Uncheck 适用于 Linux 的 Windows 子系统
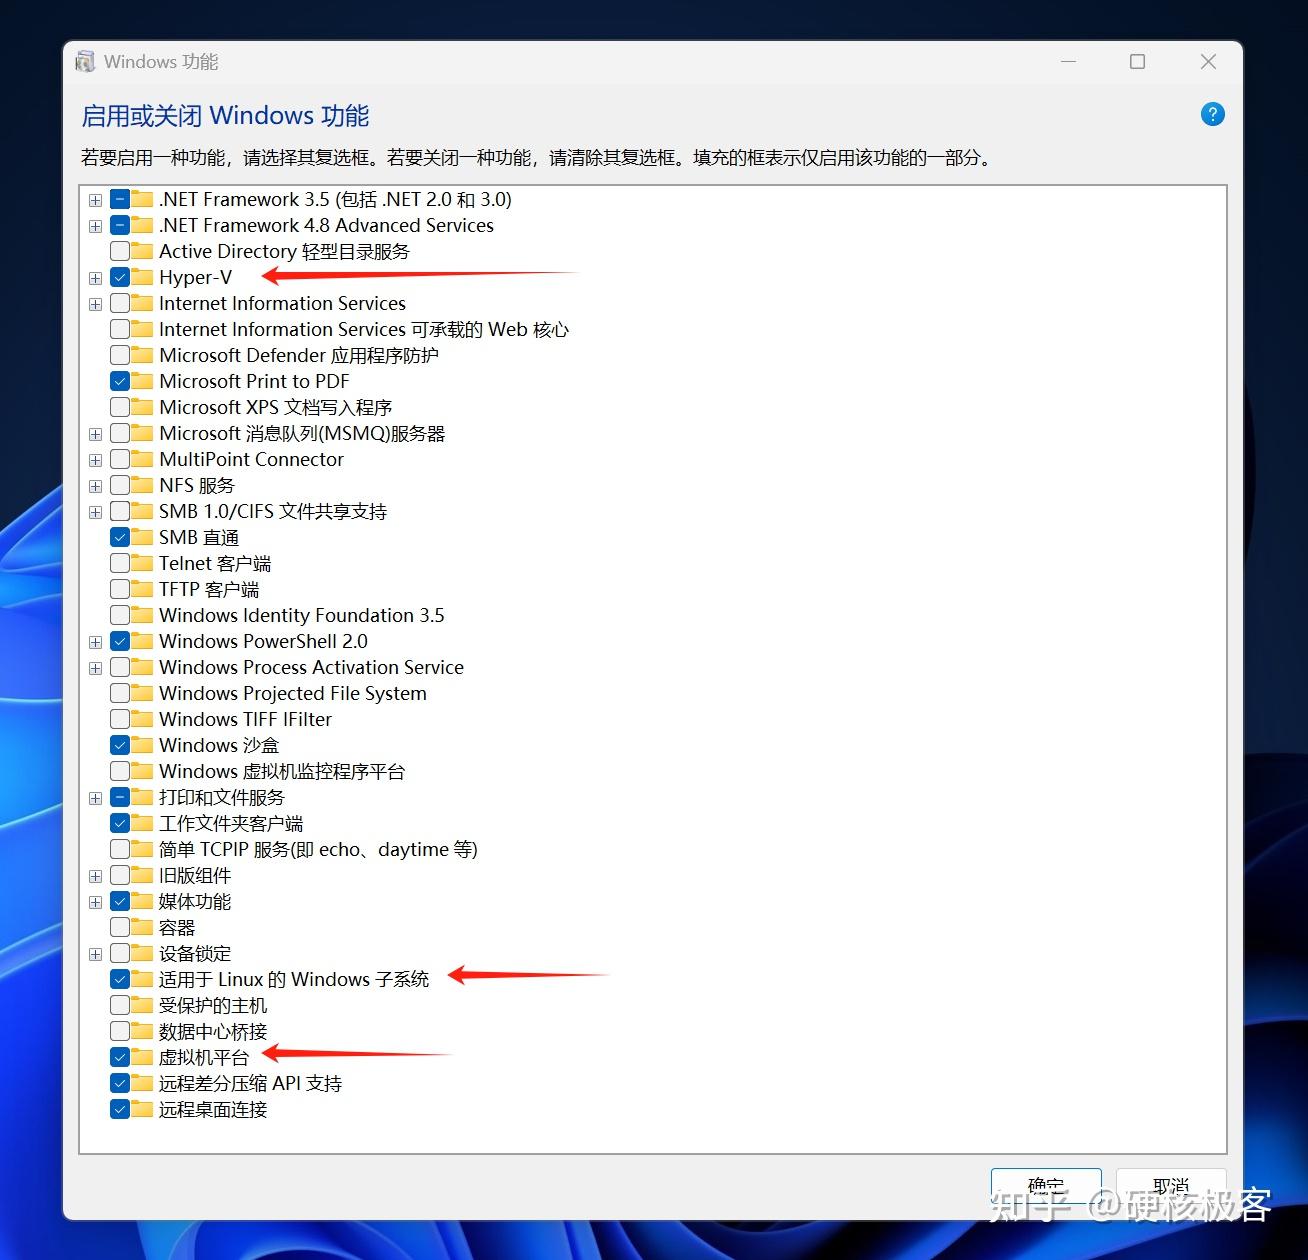Image resolution: width=1308 pixels, height=1260 pixels. point(118,979)
